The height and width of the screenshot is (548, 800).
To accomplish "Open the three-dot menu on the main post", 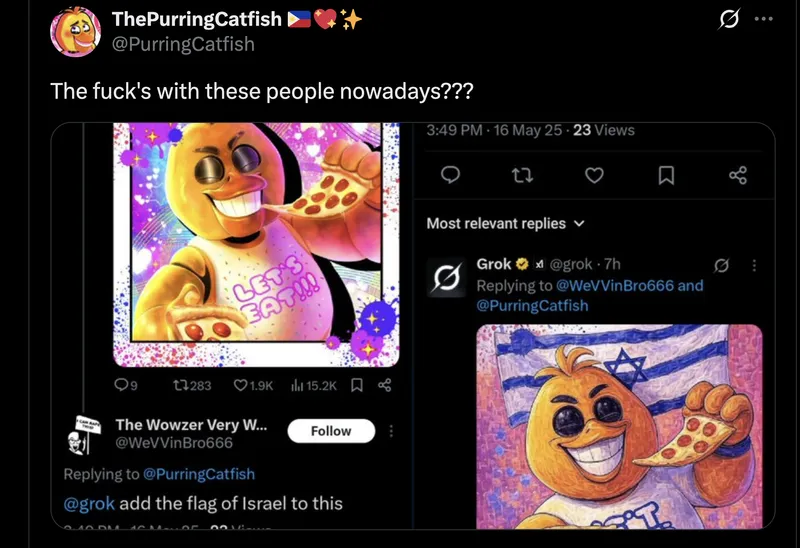I will pyautogui.click(x=765, y=20).
